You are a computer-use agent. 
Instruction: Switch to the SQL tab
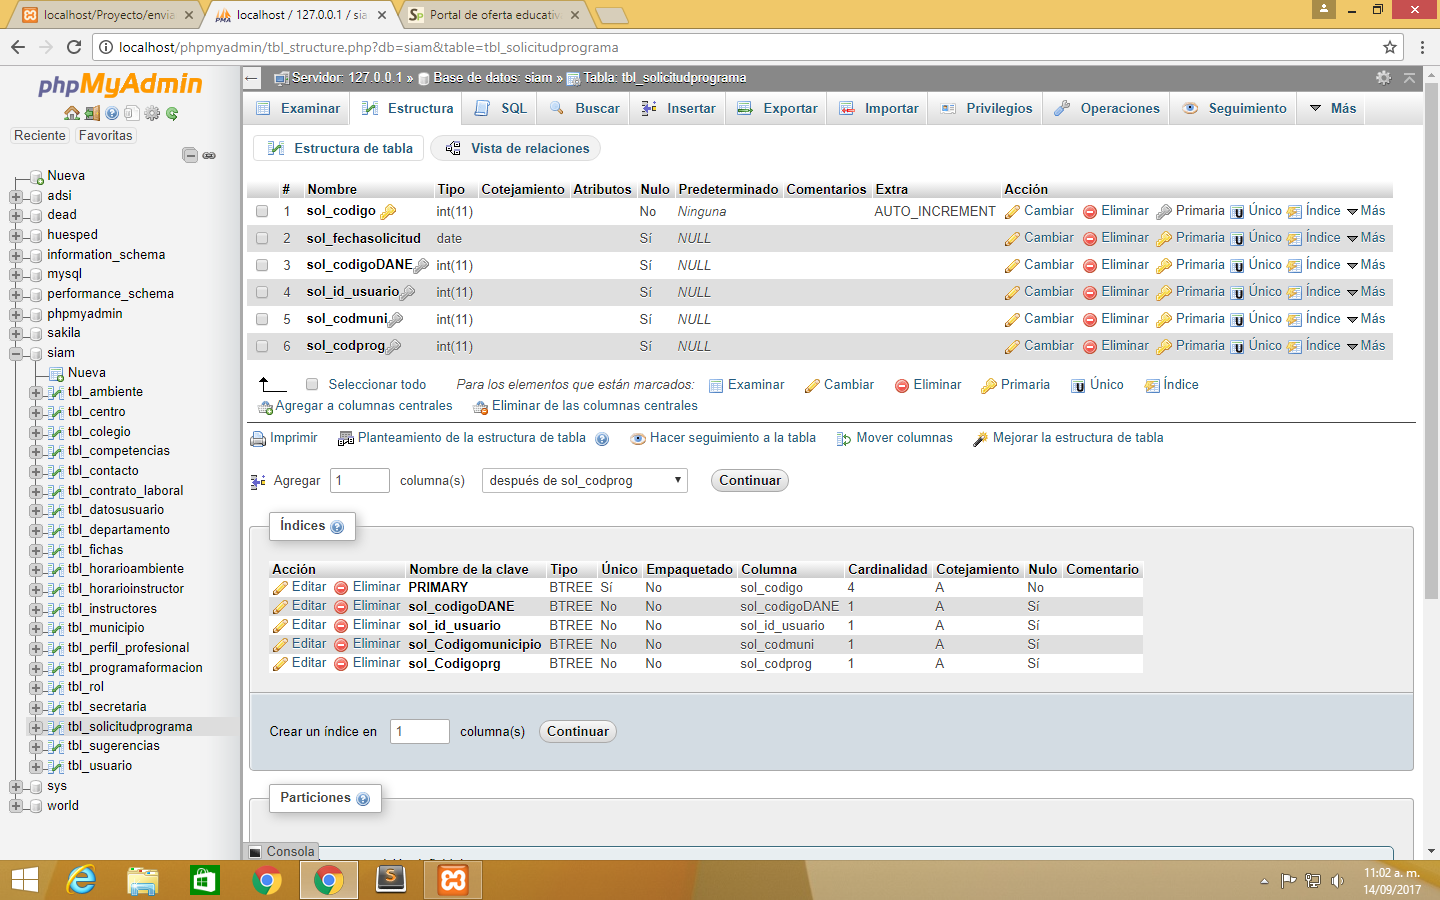501,109
